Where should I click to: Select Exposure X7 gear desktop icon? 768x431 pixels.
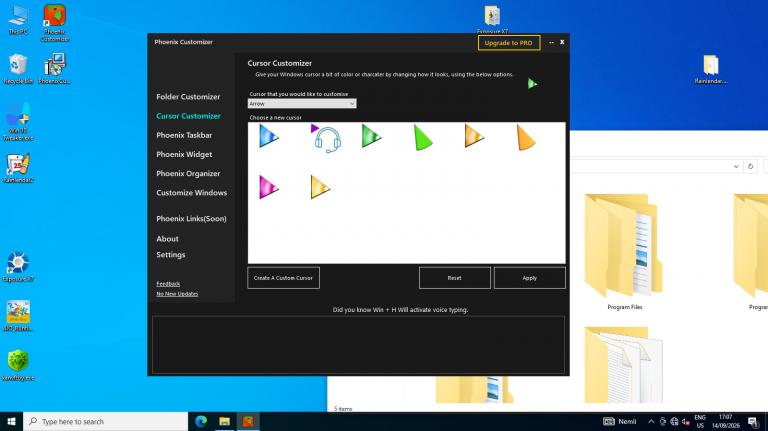[18, 267]
